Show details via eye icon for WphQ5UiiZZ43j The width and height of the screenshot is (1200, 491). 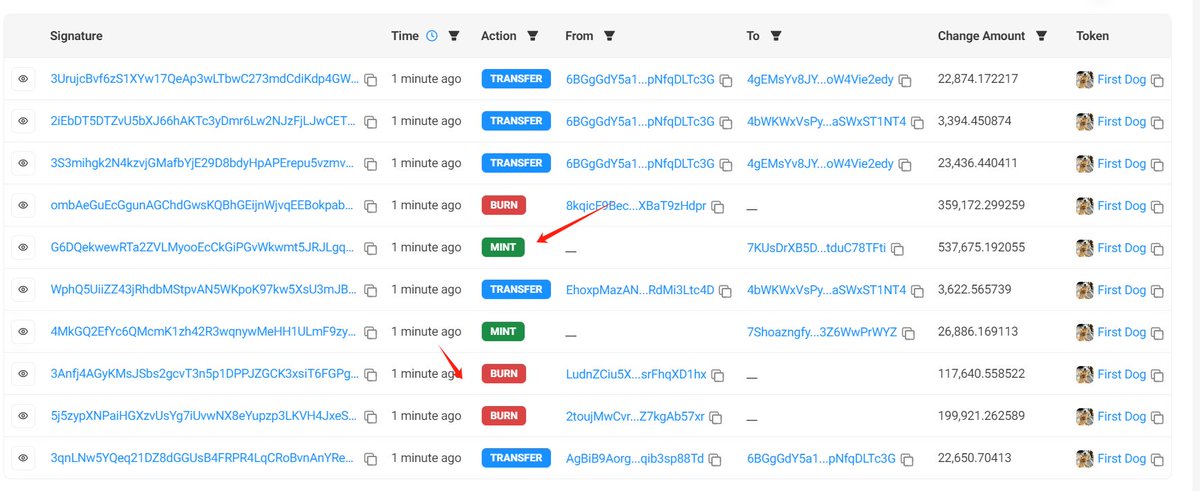pos(23,290)
